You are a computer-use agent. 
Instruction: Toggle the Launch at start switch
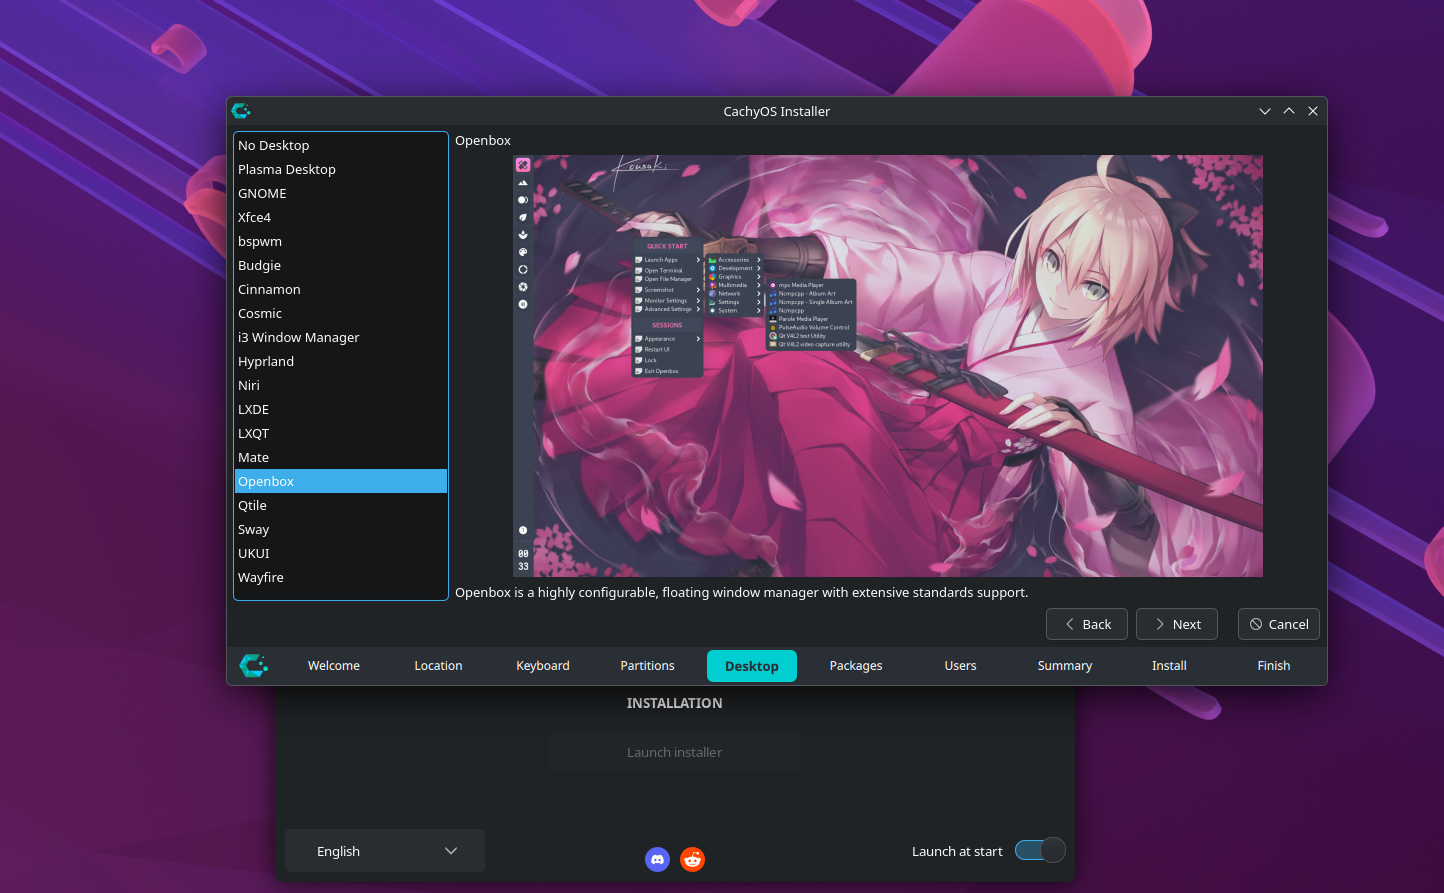pos(1039,850)
